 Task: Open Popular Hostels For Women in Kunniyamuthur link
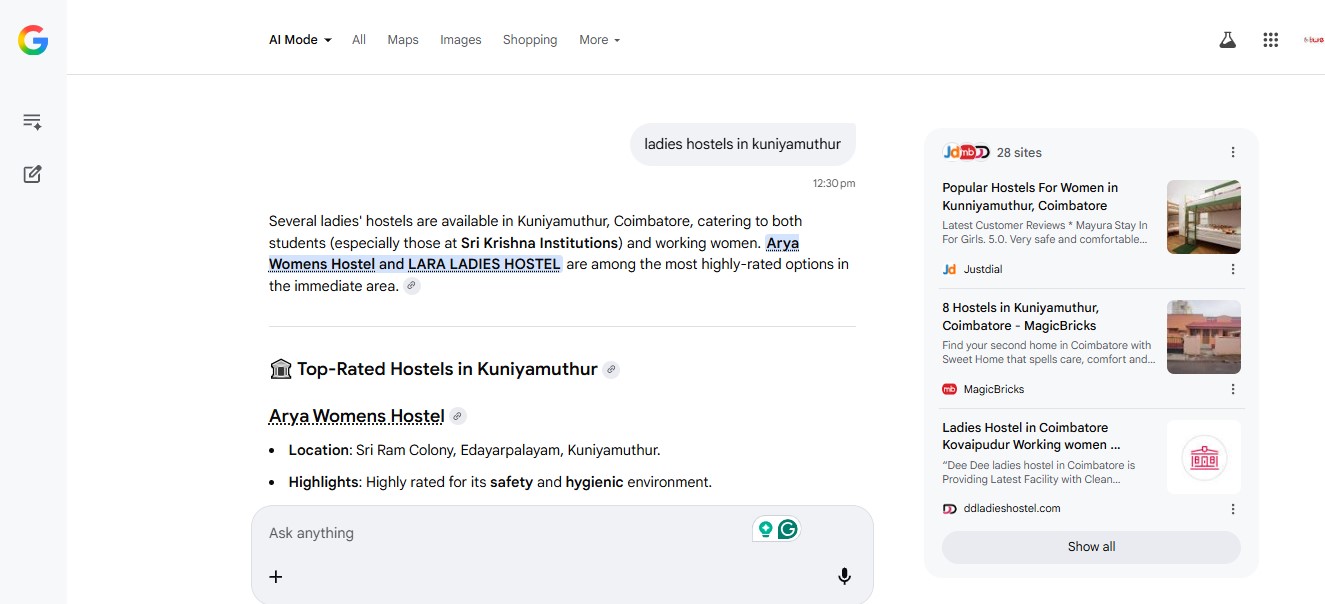click(x=1030, y=196)
